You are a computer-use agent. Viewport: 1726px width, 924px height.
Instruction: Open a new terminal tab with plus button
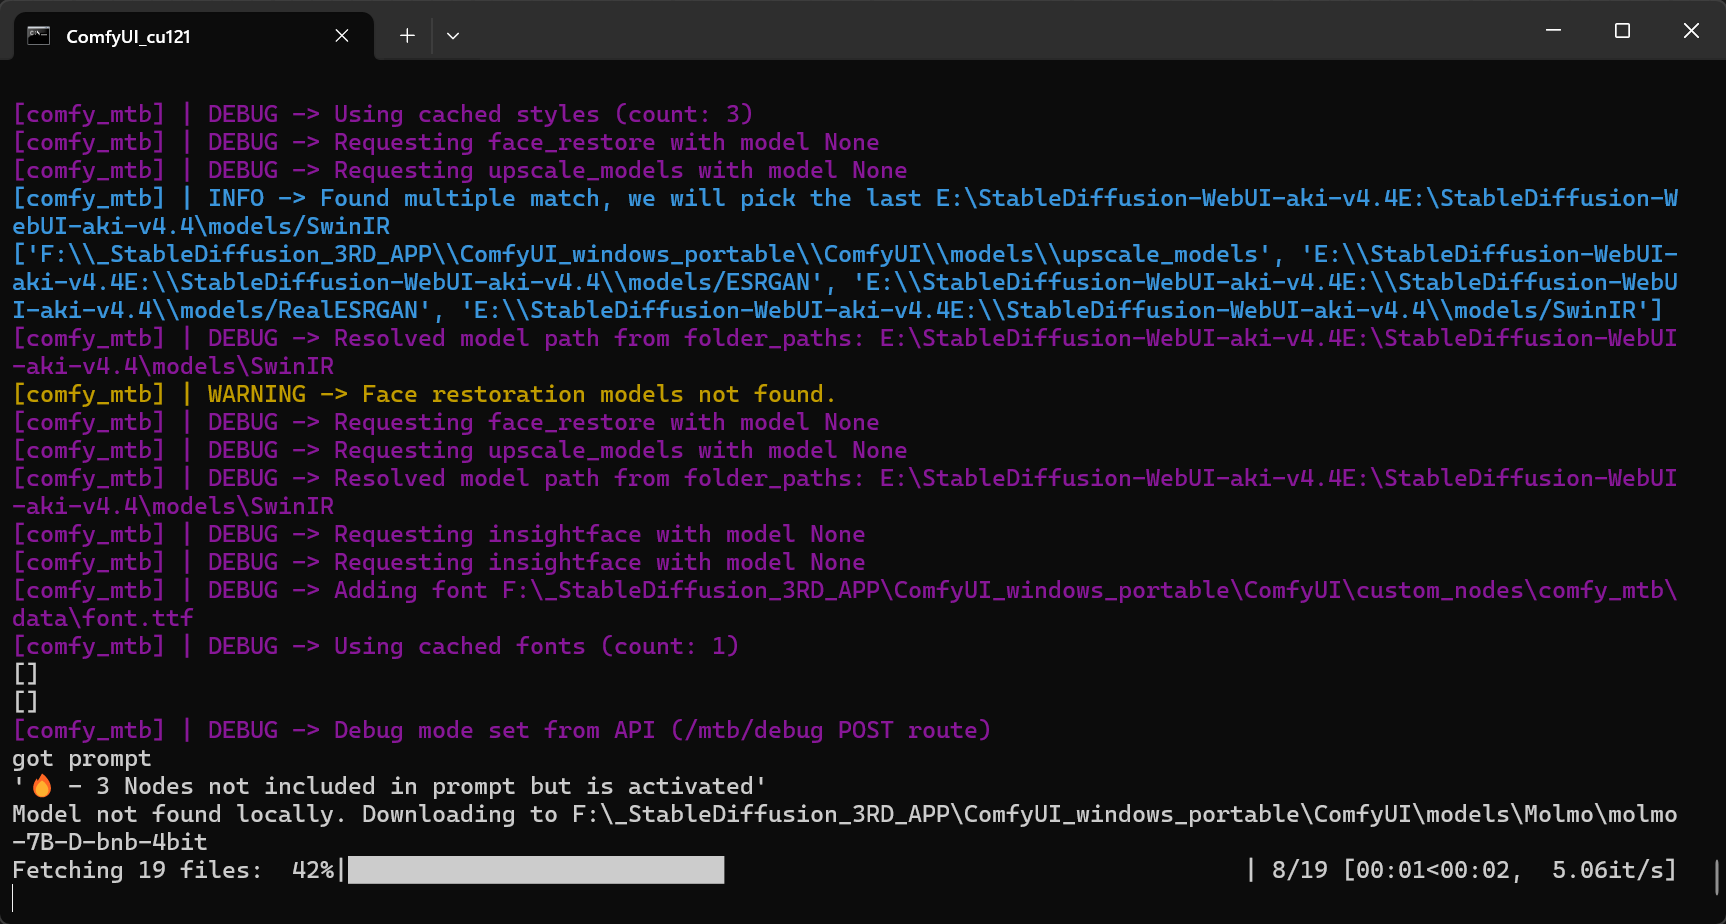(407, 35)
